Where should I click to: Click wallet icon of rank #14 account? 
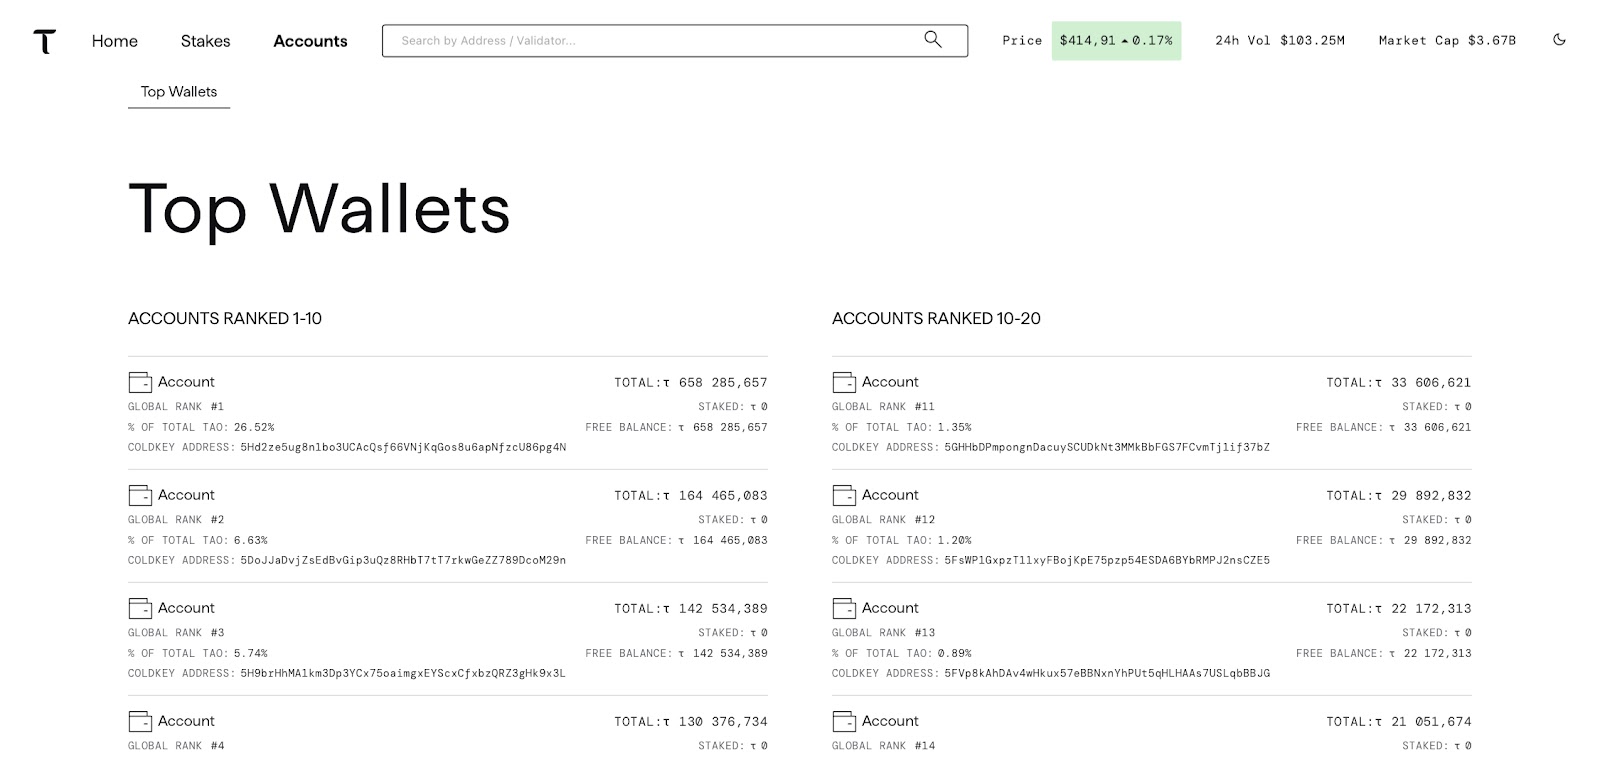click(844, 721)
